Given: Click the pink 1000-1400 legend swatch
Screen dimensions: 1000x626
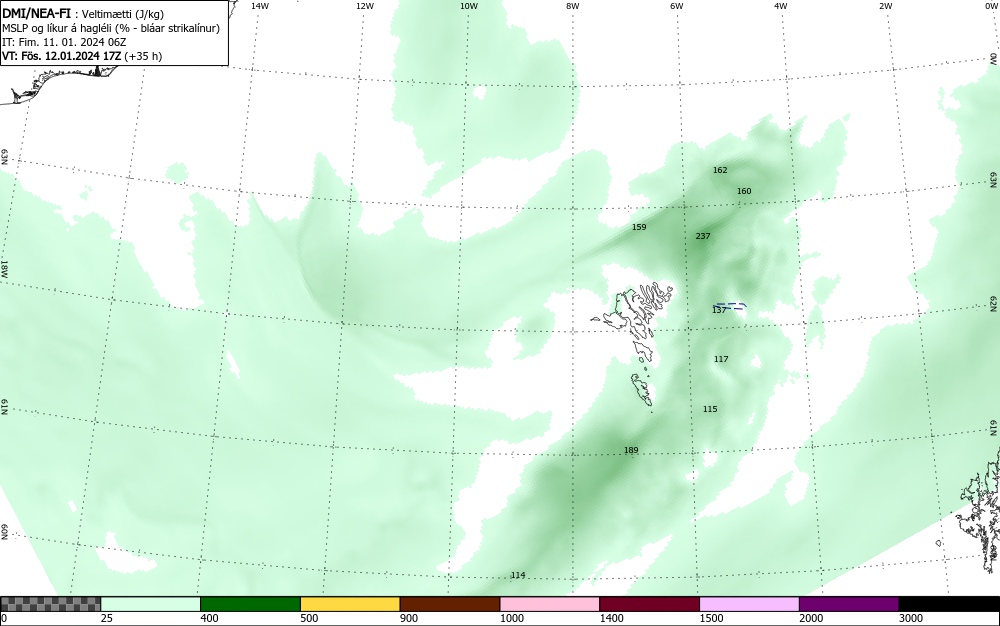Looking at the screenshot, I should point(550,604).
